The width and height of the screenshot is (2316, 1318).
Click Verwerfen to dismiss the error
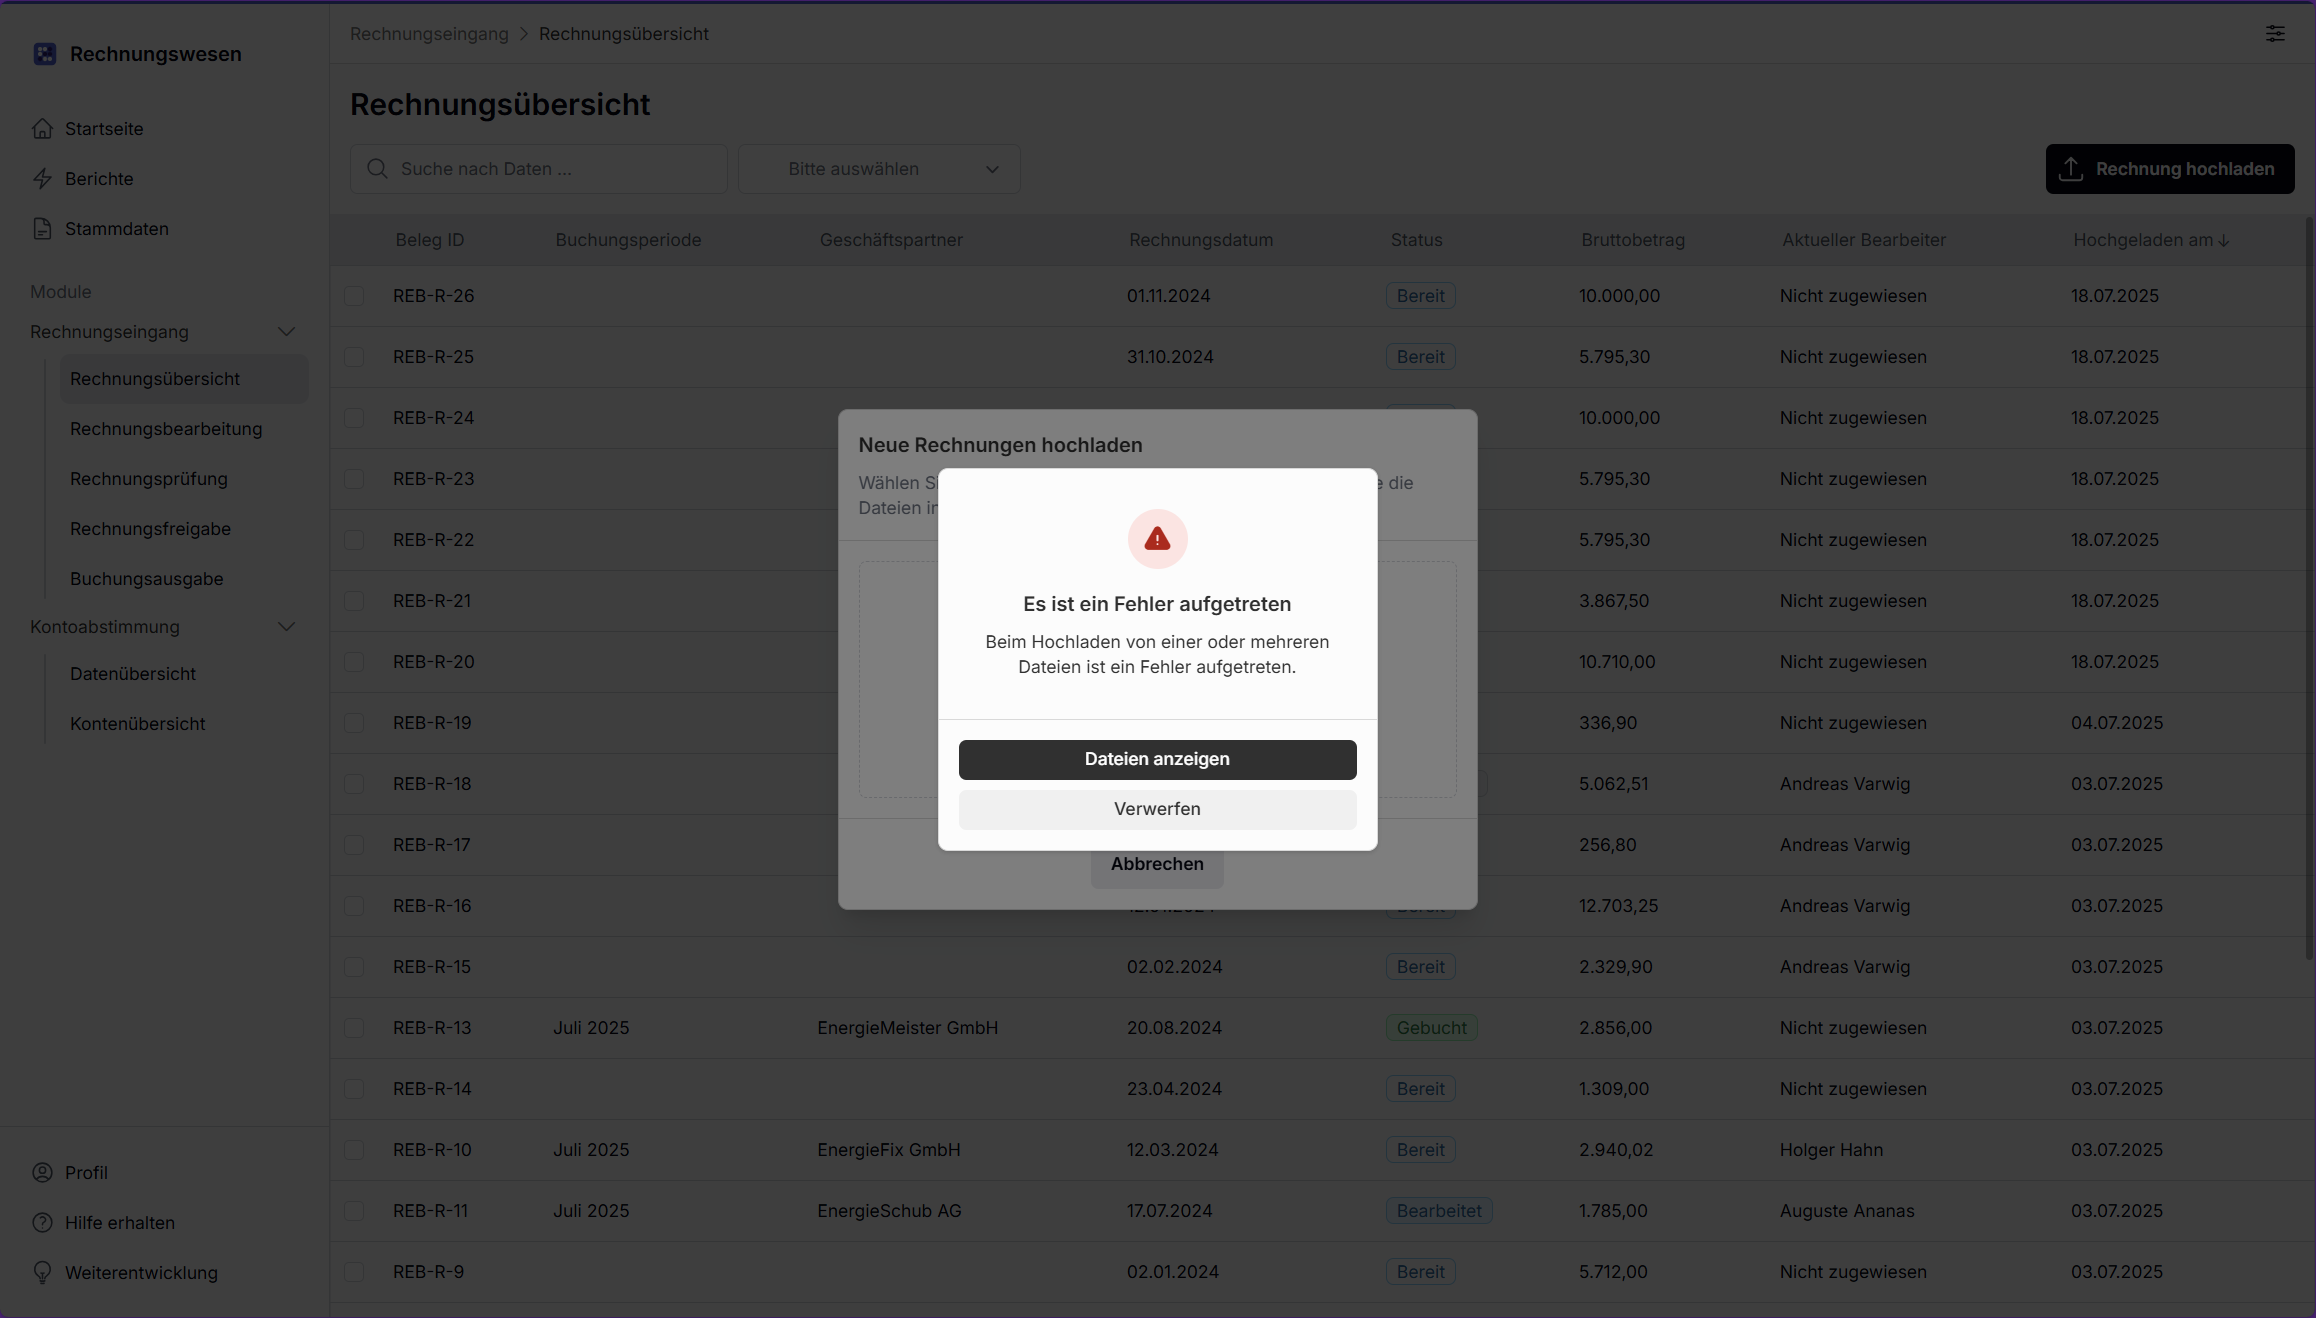point(1157,809)
